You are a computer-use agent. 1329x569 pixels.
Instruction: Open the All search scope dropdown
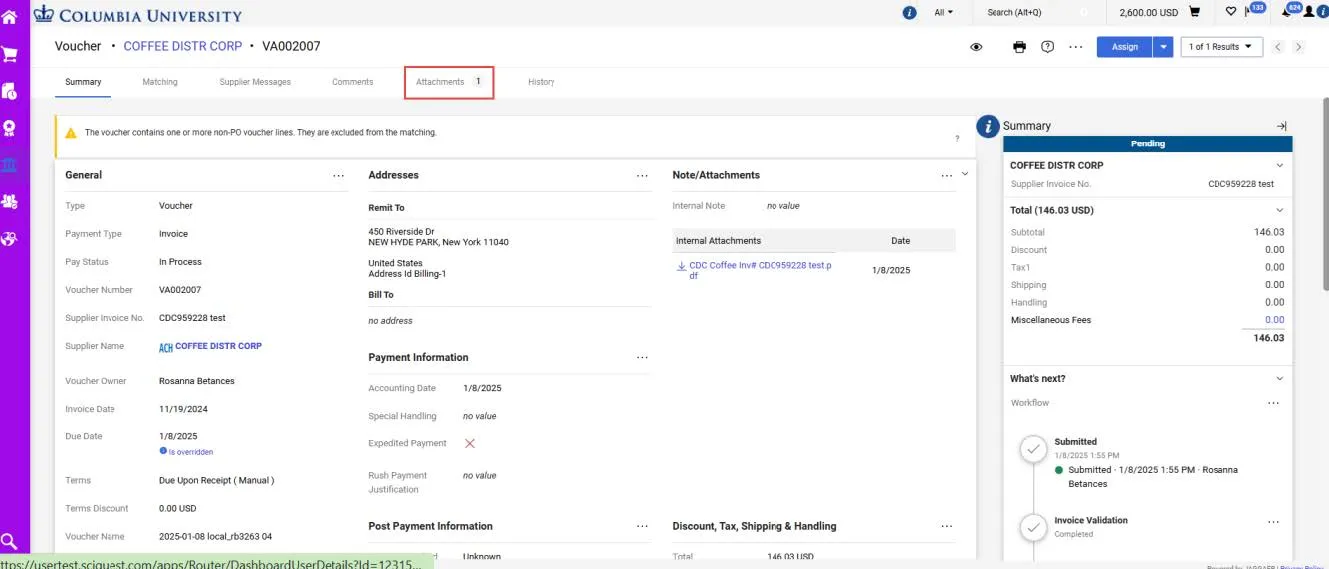[x=944, y=13]
